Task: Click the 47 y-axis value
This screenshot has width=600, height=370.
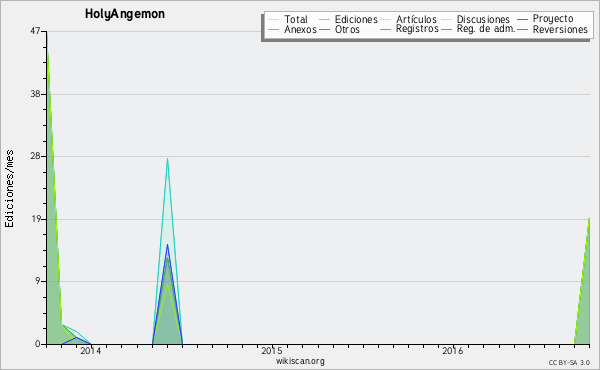Action: (35, 31)
